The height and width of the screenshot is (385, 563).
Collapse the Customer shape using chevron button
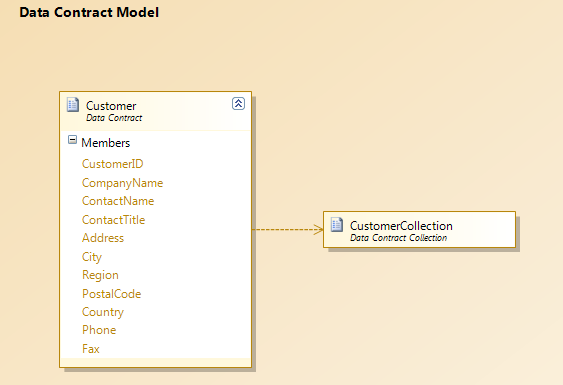pyautogui.click(x=238, y=103)
